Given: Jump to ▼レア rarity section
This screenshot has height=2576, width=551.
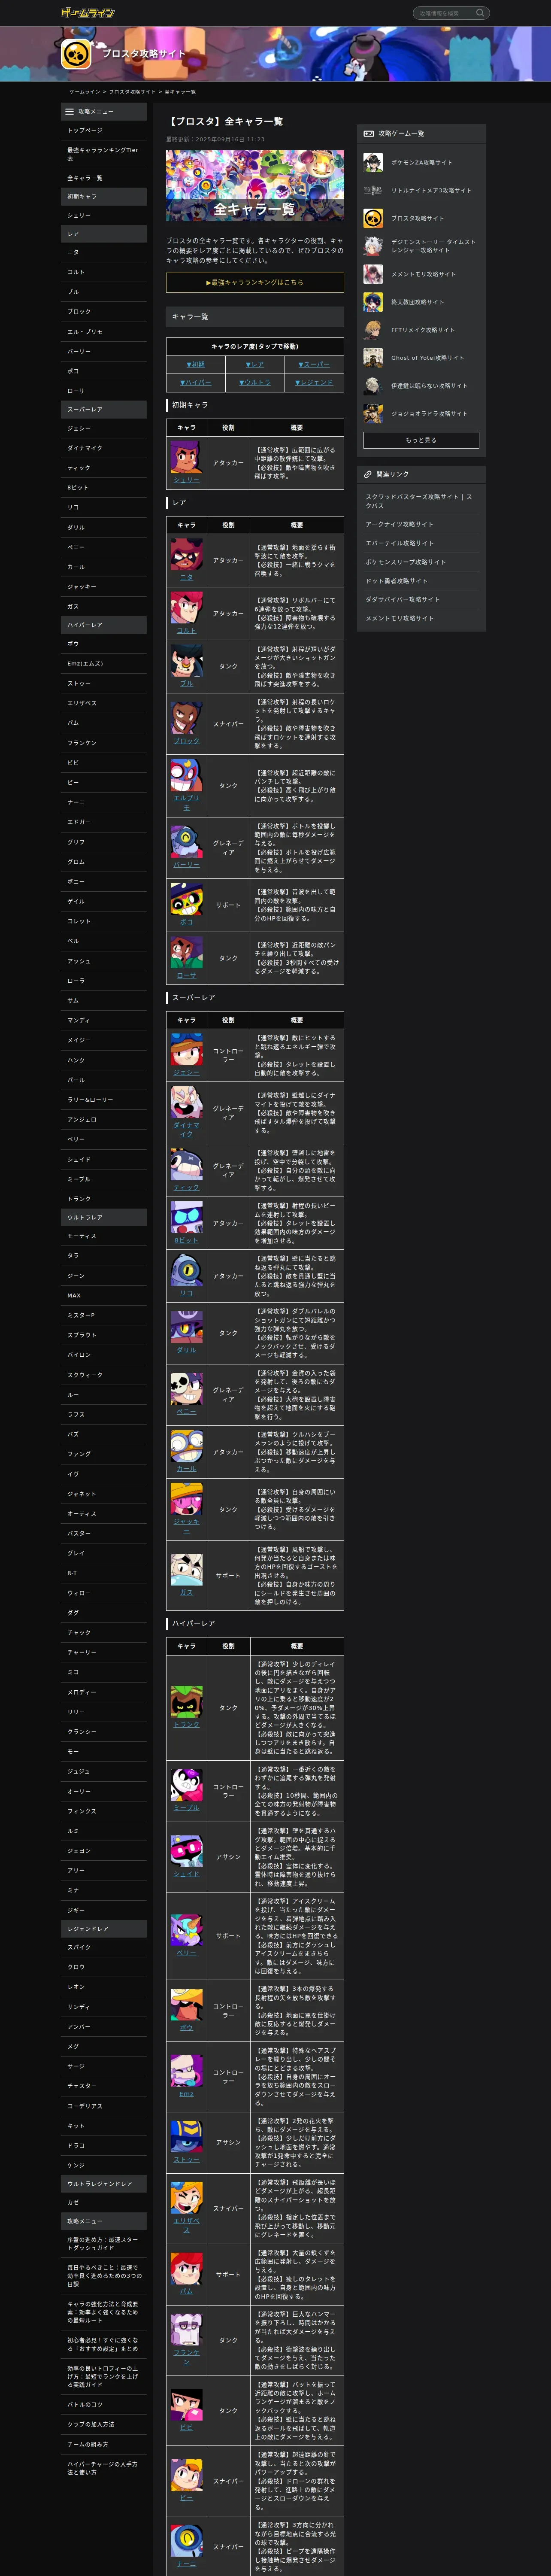Looking at the screenshot, I should (255, 364).
